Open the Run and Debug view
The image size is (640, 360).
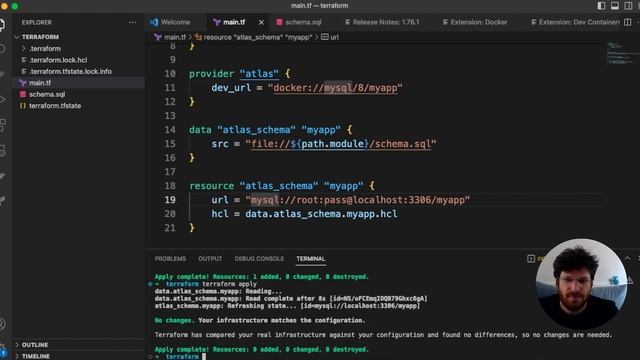click(x=2, y=100)
